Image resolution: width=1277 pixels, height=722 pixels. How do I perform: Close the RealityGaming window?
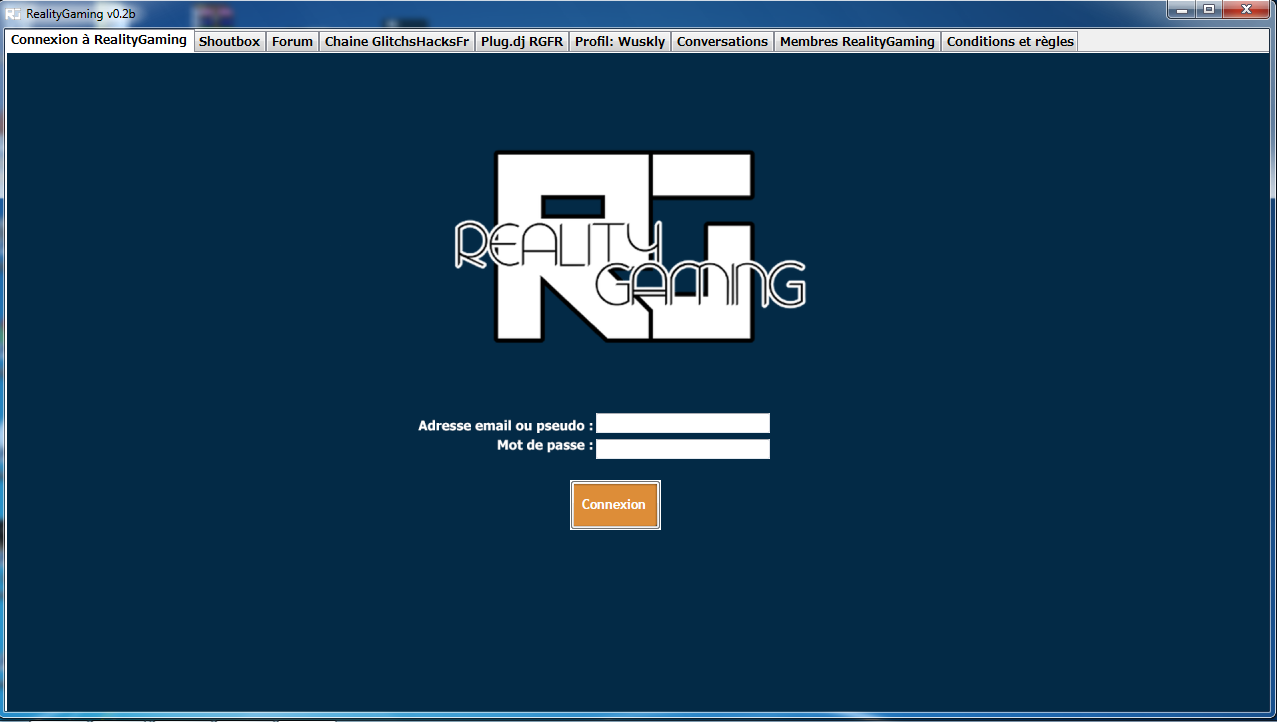click(x=1247, y=9)
